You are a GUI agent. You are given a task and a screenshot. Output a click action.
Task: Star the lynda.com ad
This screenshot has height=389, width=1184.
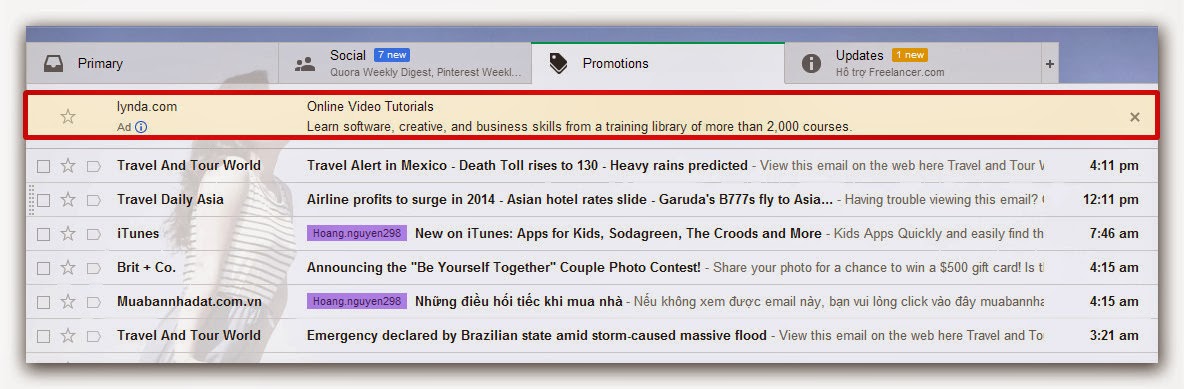[68, 116]
